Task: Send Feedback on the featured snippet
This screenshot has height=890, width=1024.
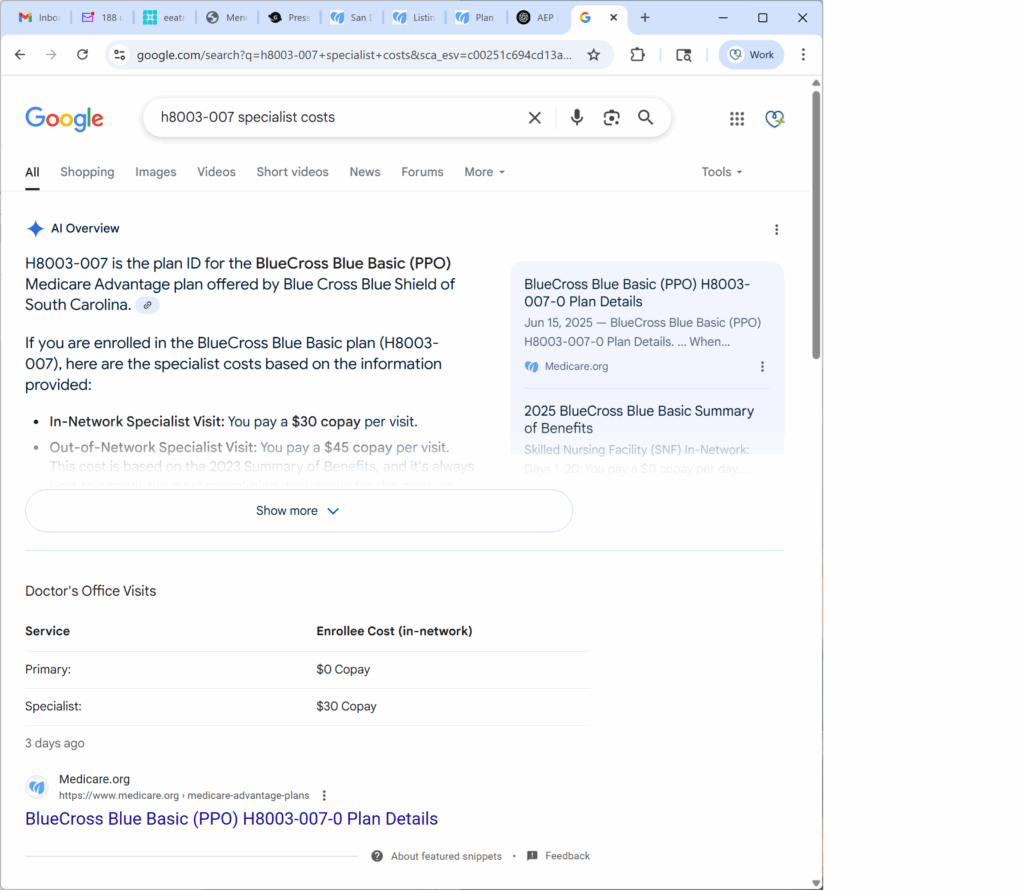Action: [558, 856]
